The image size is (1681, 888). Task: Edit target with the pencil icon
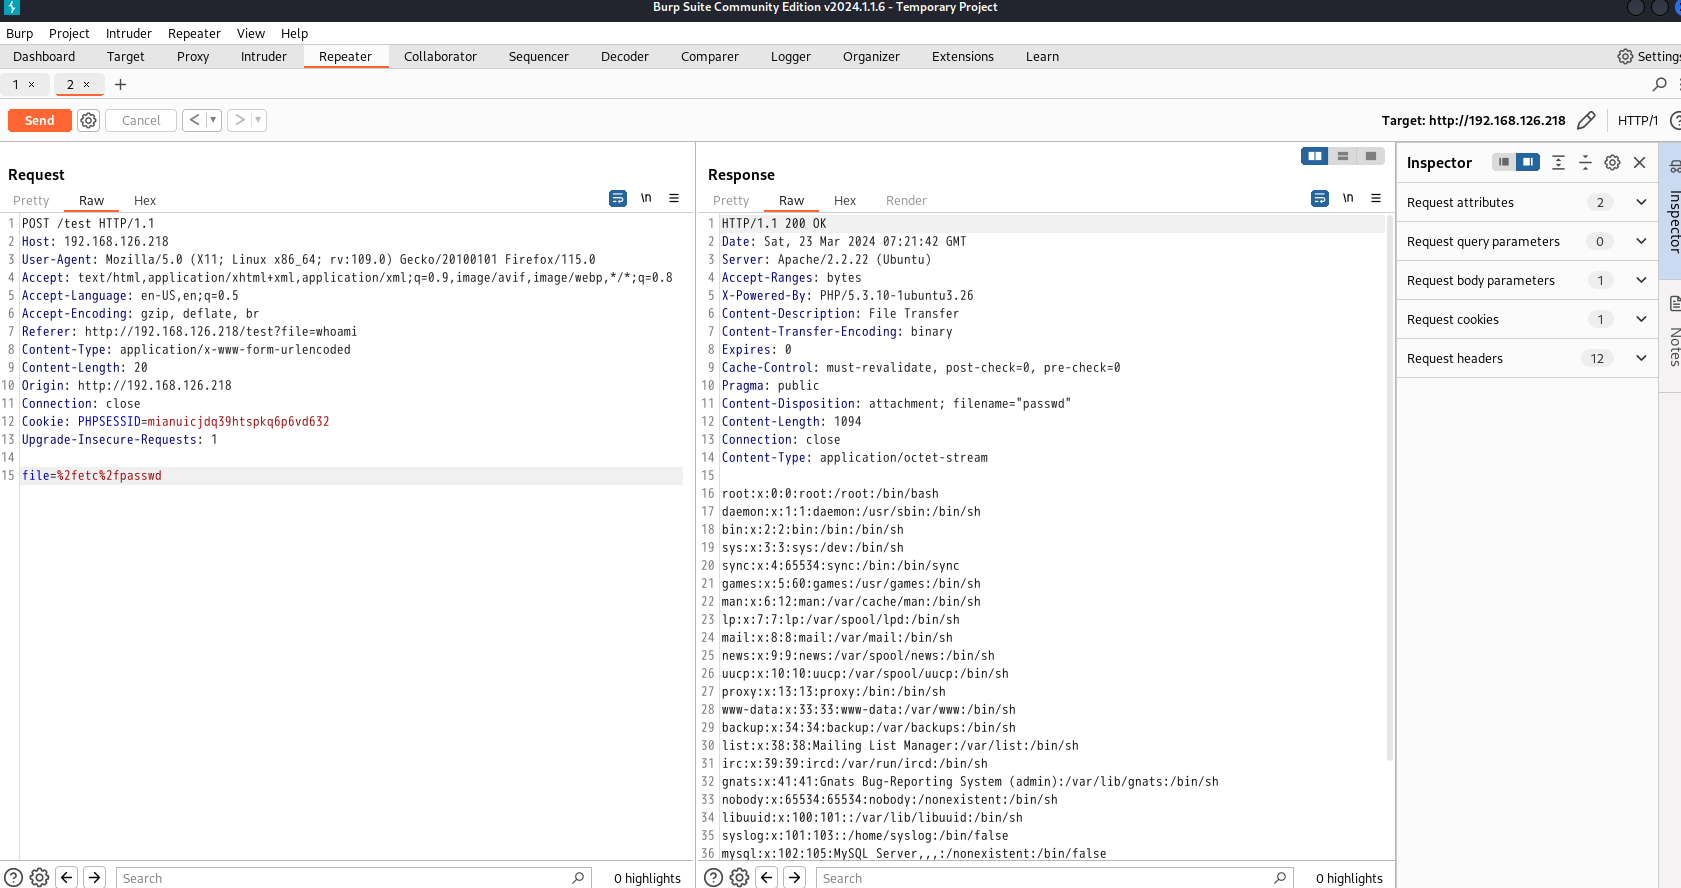(1586, 120)
